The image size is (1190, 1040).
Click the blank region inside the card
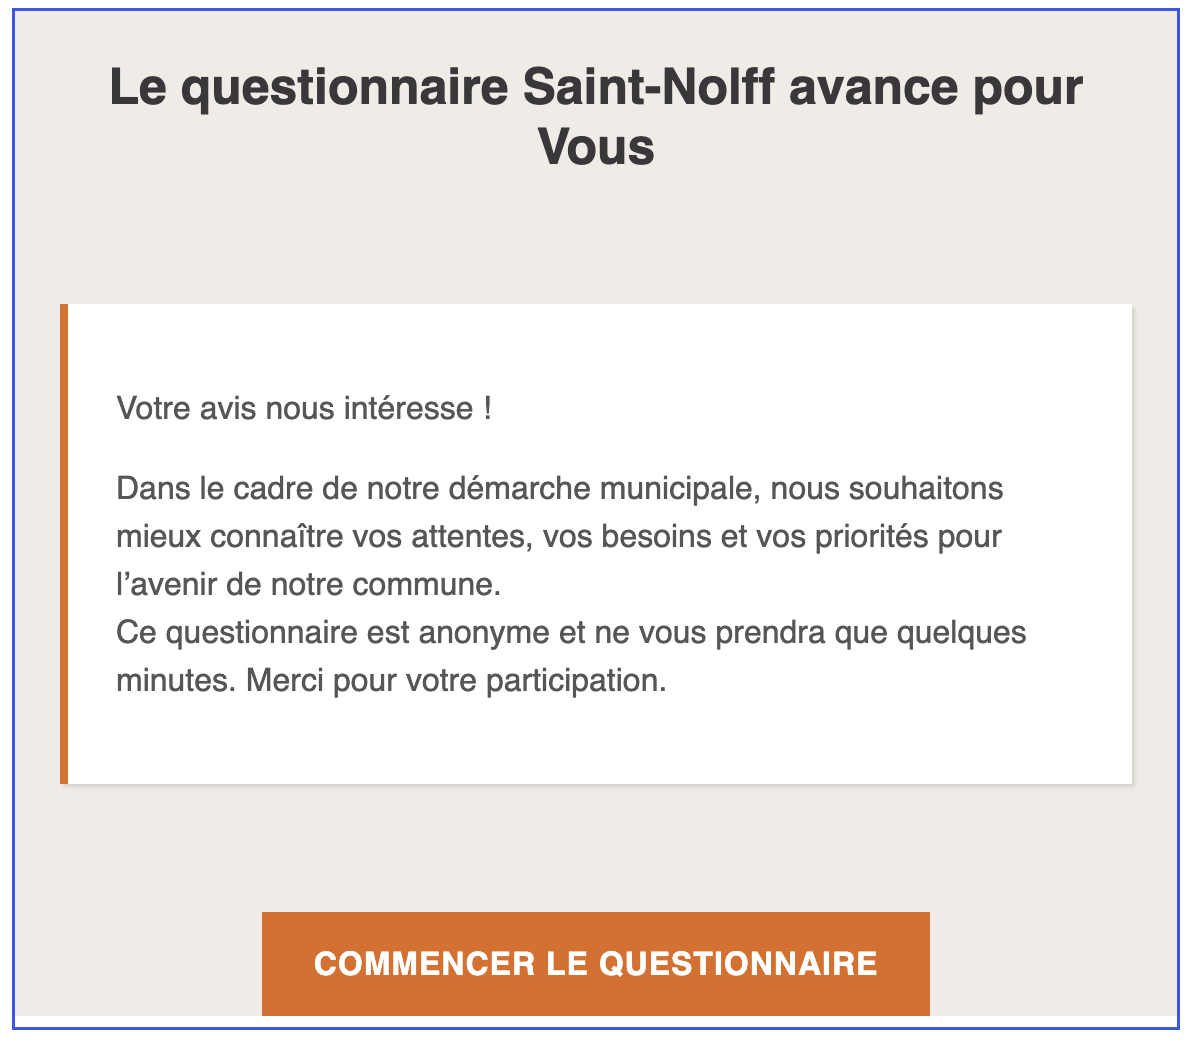pos(600,740)
